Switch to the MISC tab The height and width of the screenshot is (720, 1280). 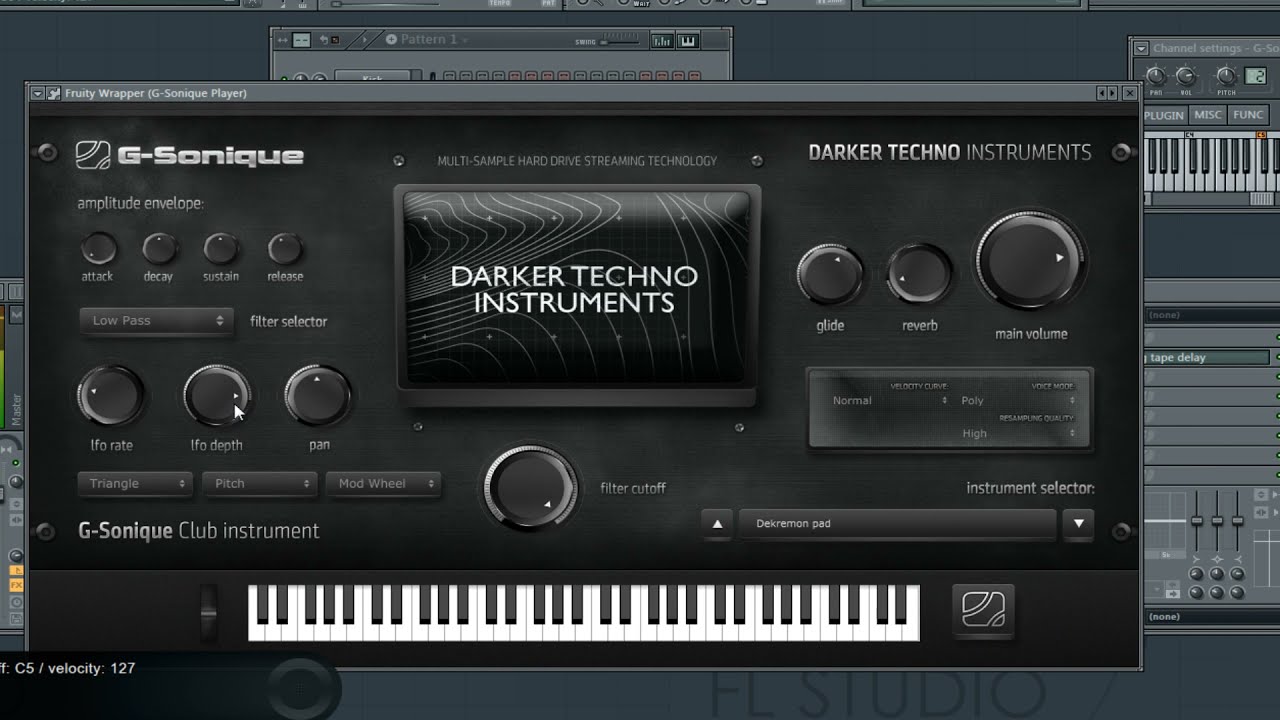1208,115
